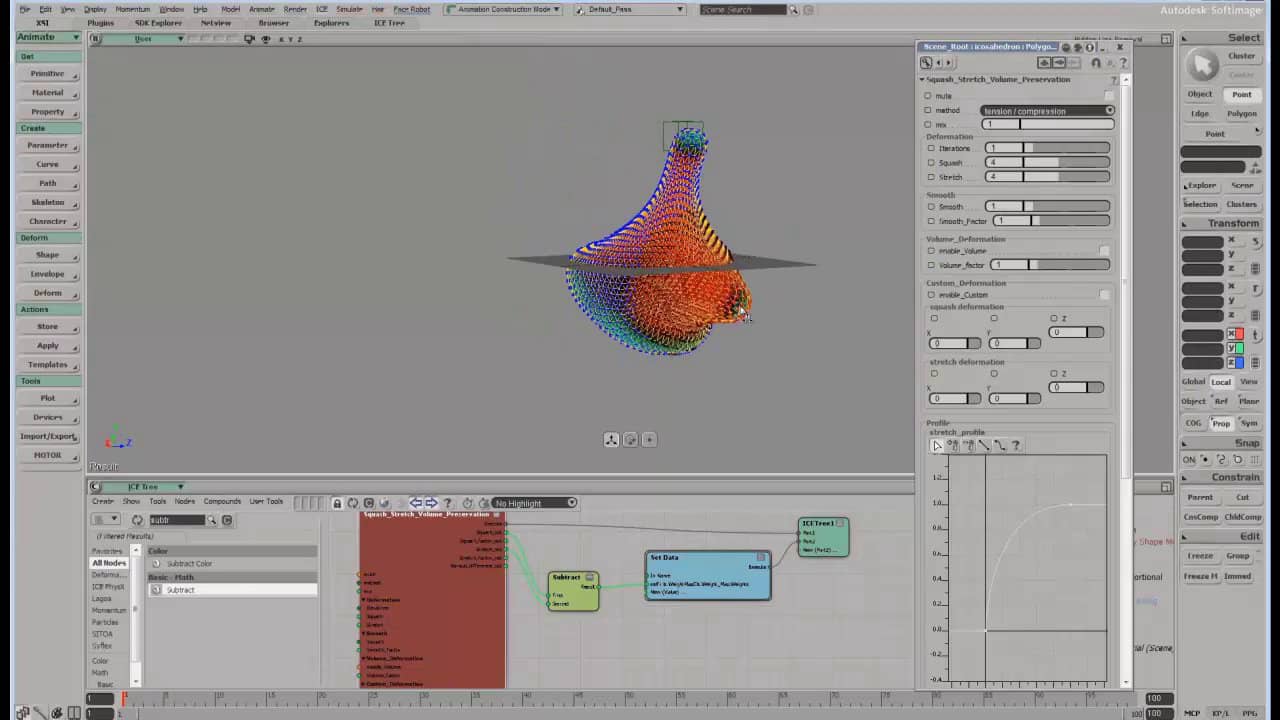Open the Primitive menu in Get section

pyautogui.click(x=48, y=74)
